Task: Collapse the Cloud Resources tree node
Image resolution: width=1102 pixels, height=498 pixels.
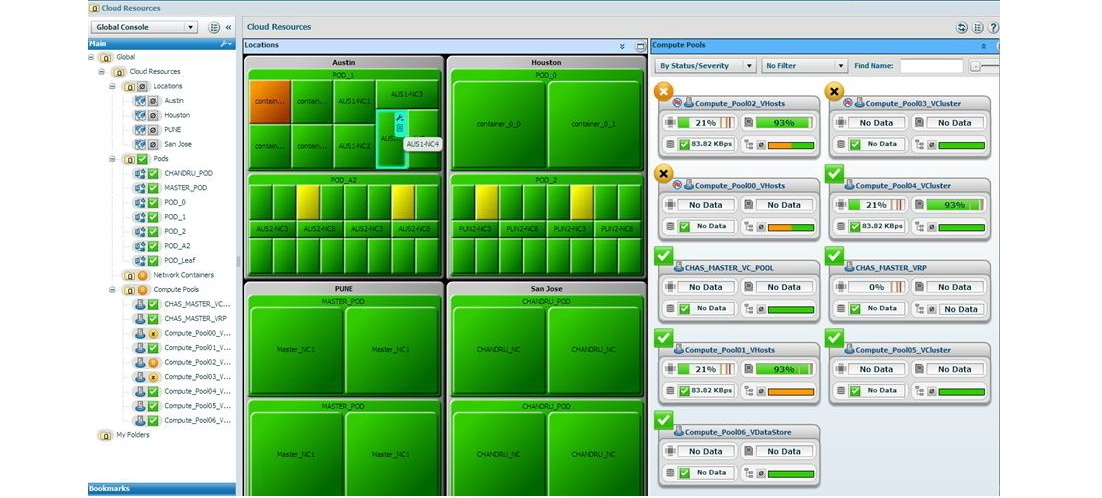Action: 101,72
